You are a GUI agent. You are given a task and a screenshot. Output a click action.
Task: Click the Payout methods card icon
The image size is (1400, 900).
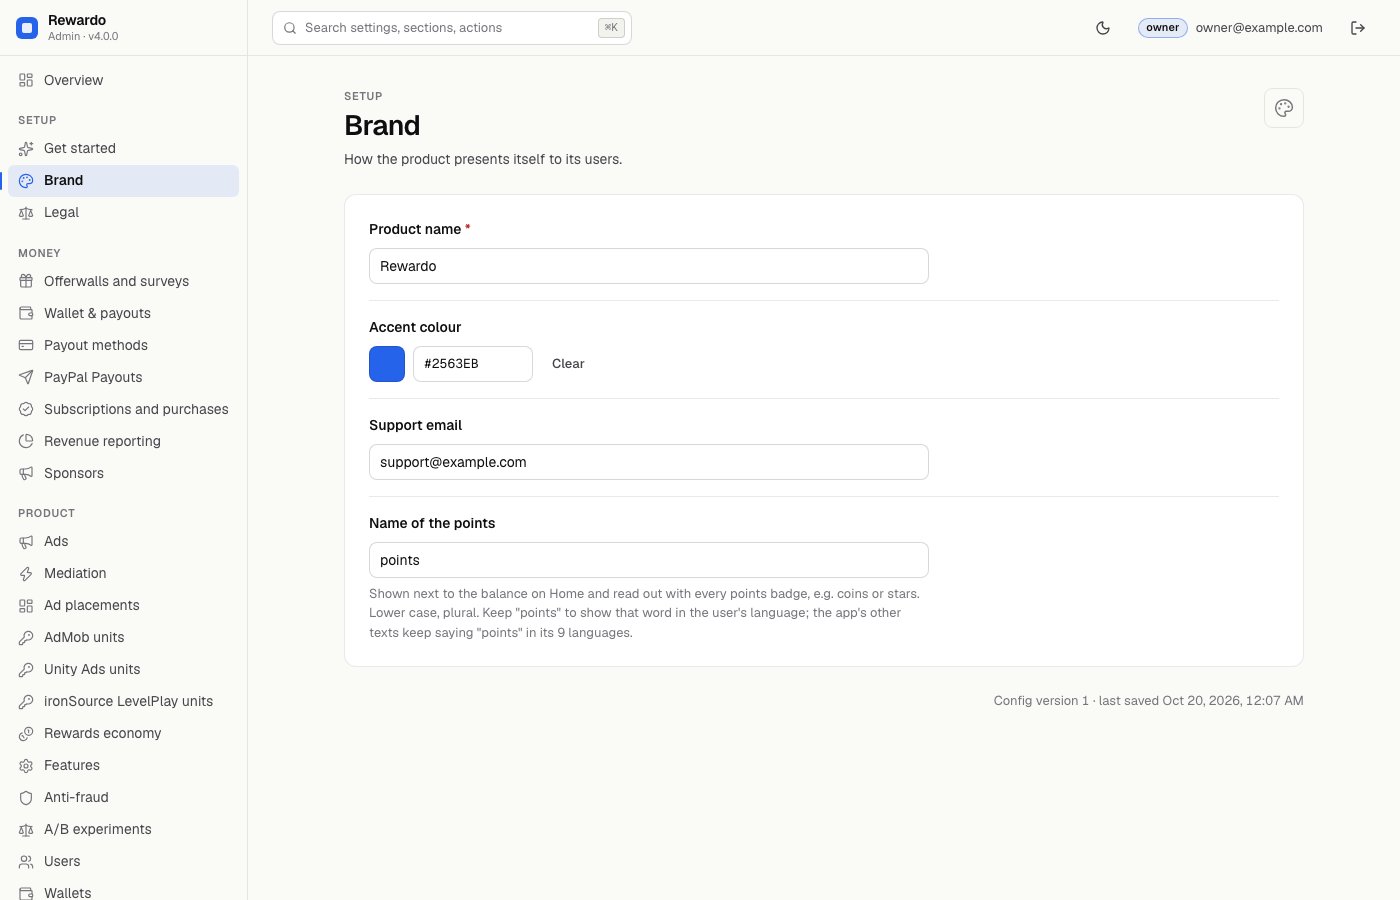[26, 345]
